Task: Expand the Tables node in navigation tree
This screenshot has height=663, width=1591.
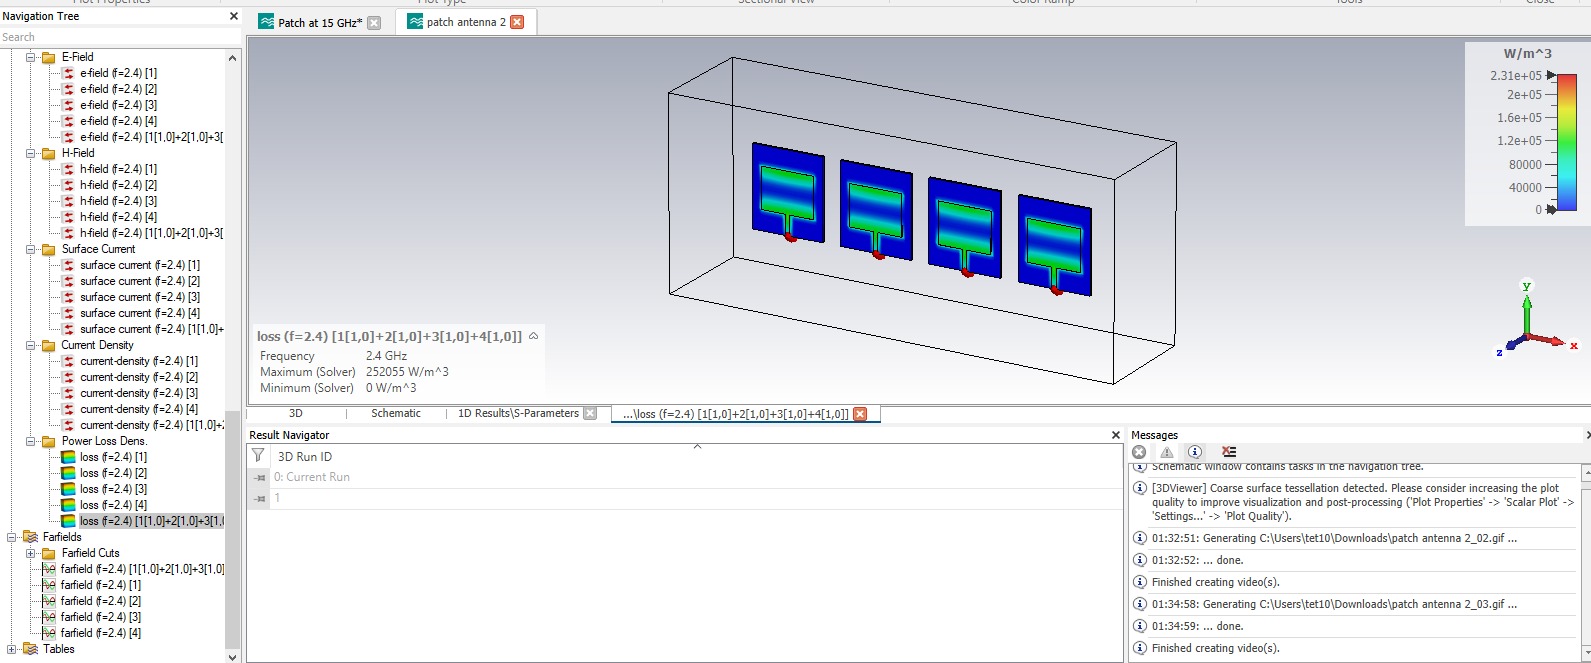Action: point(12,649)
